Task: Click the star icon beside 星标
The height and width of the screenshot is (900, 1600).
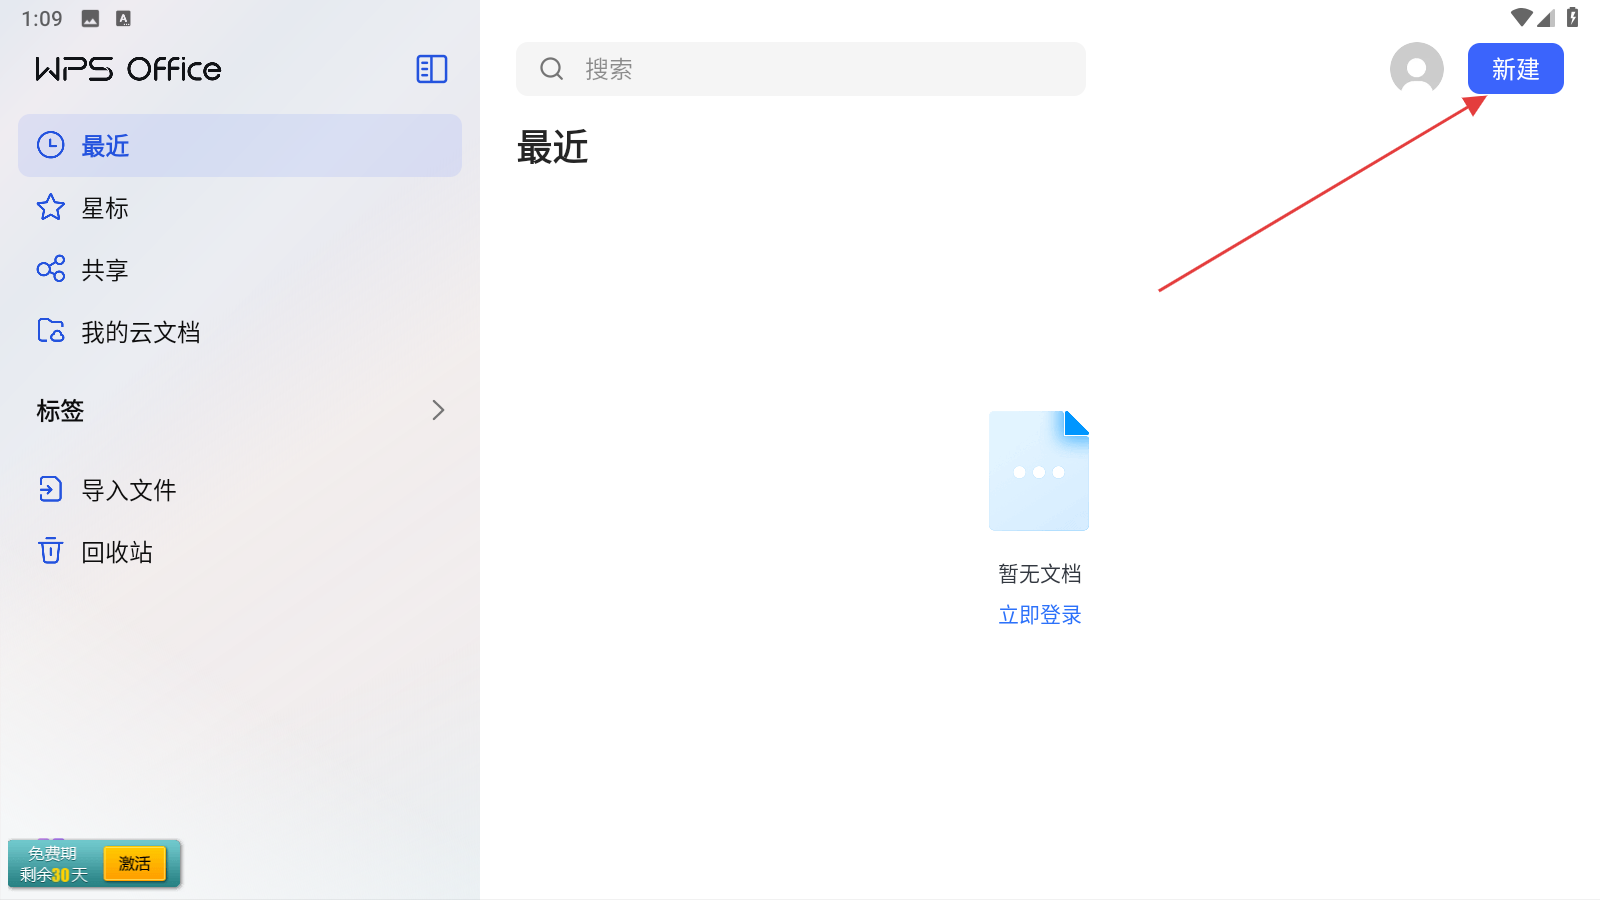Action: [x=51, y=208]
